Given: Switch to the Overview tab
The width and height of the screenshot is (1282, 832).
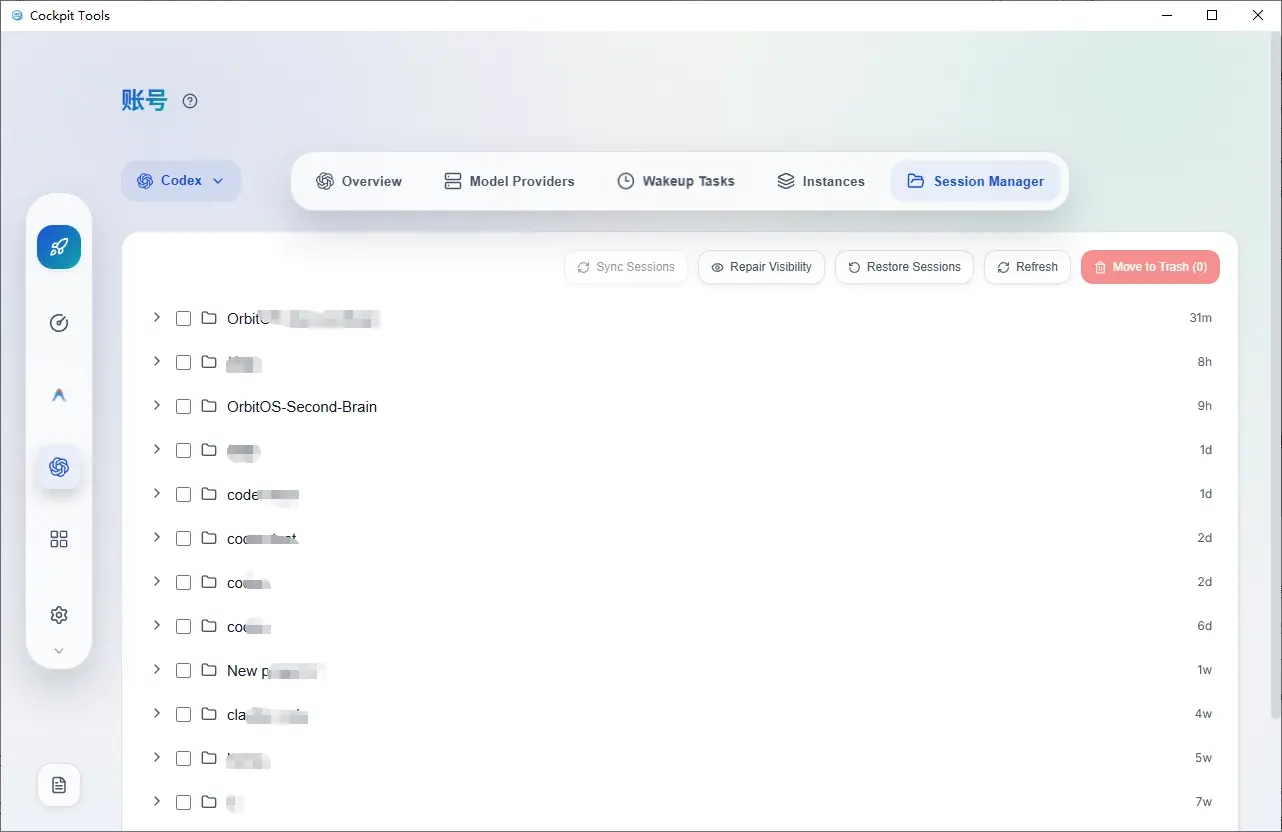Looking at the screenshot, I should coord(359,182).
